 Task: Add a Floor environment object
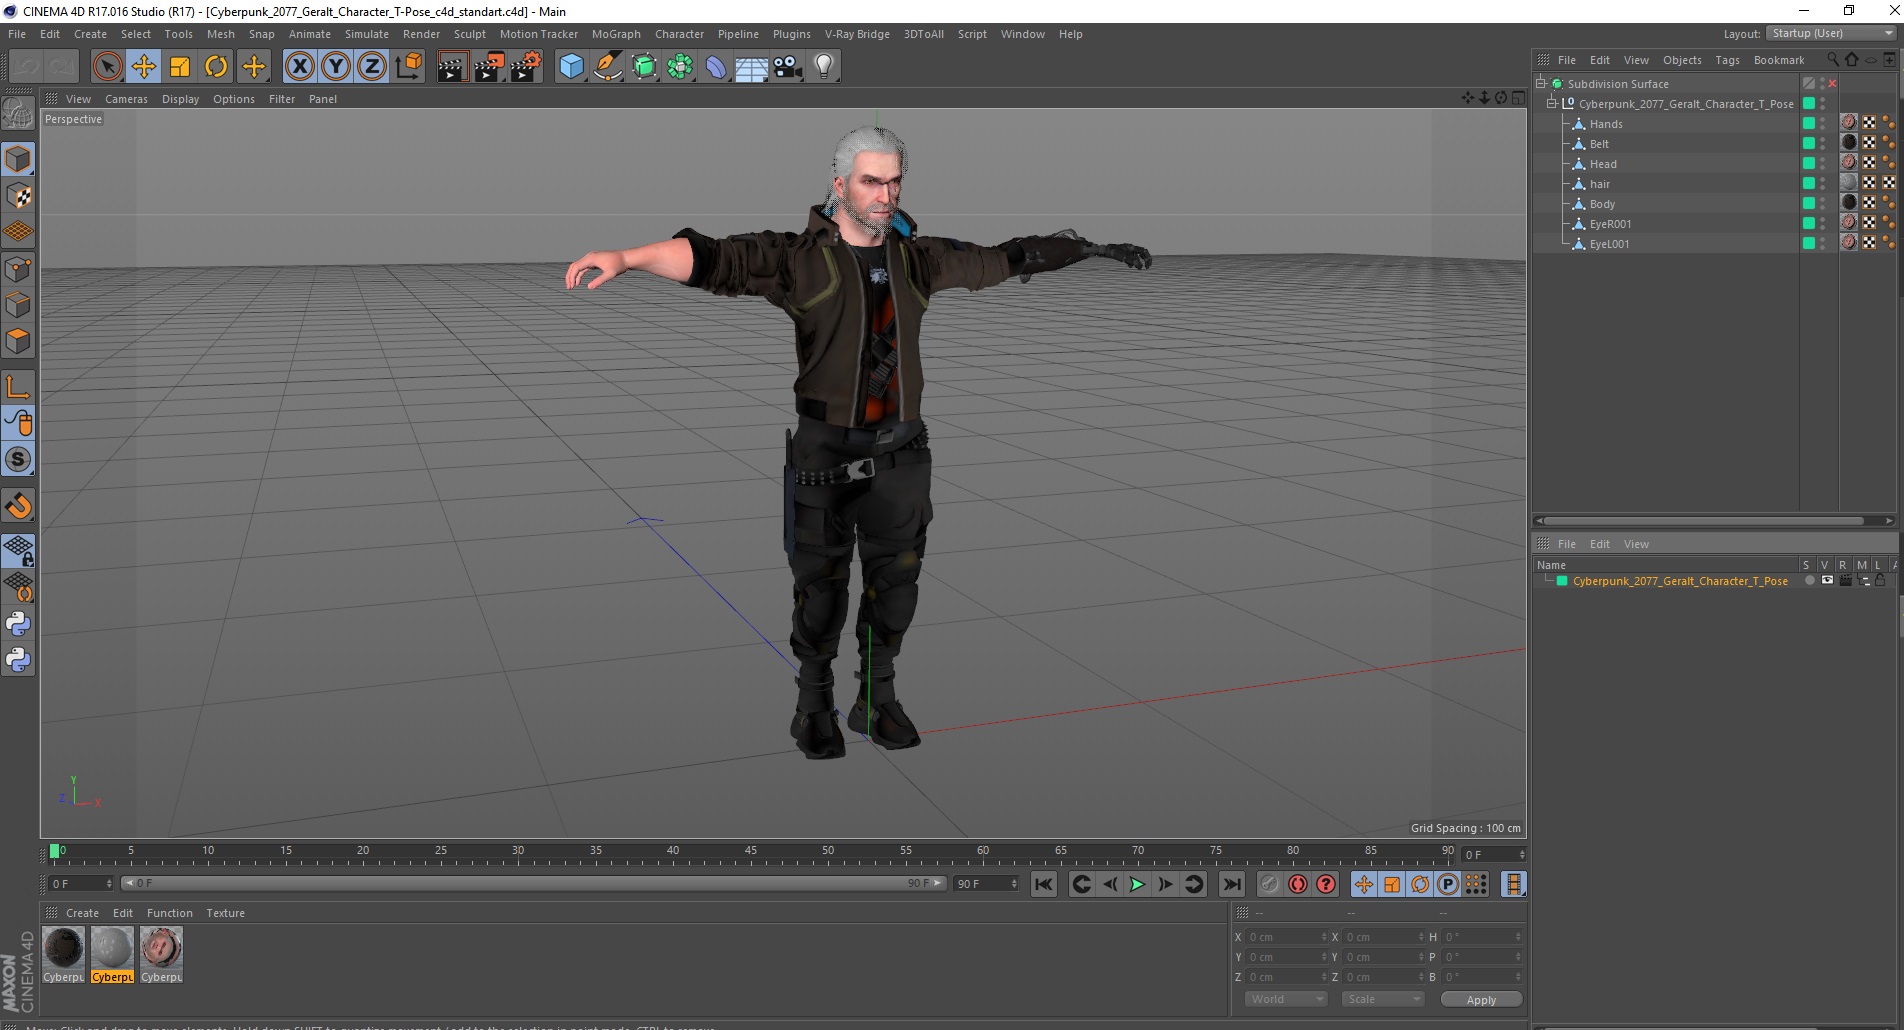[x=751, y=67]
